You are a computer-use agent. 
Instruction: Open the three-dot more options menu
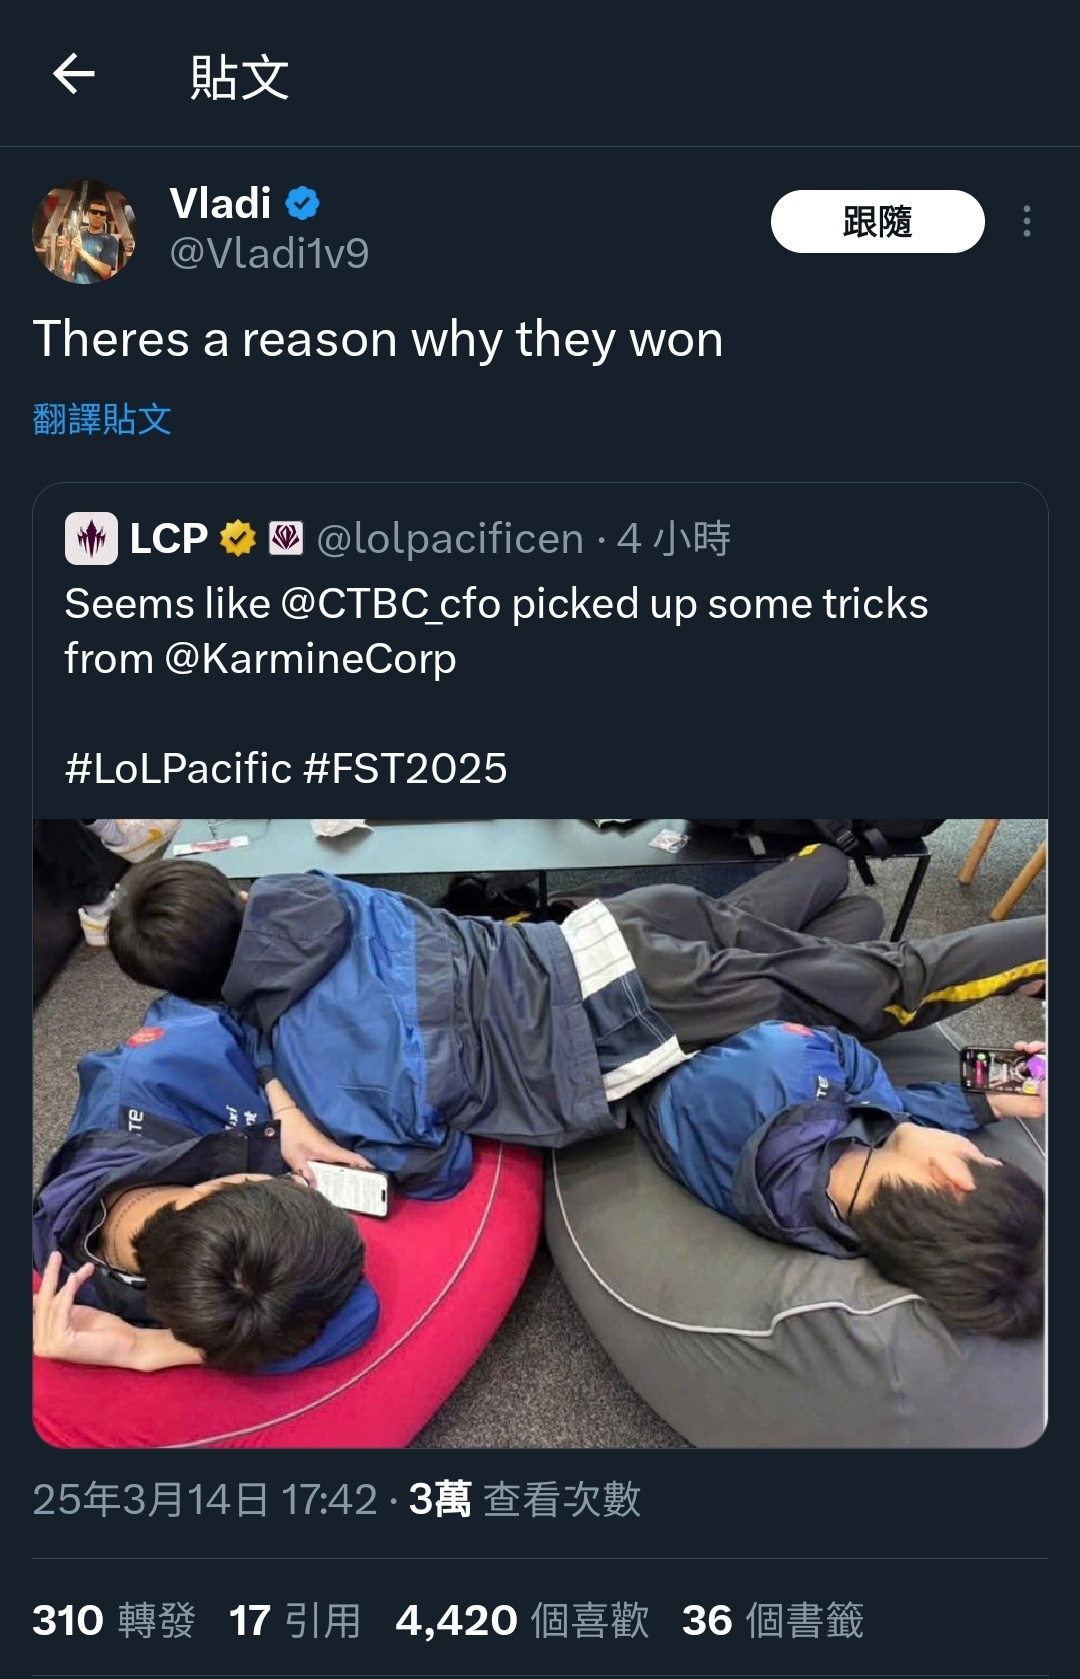[x=1026, y=221]
